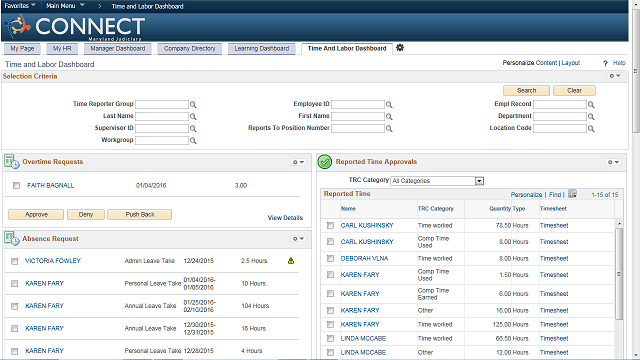The width and height of the screenshot is (640, 360).
Task: Expand the Overtime Requests pagelet options menu
Action: [298, 162]
